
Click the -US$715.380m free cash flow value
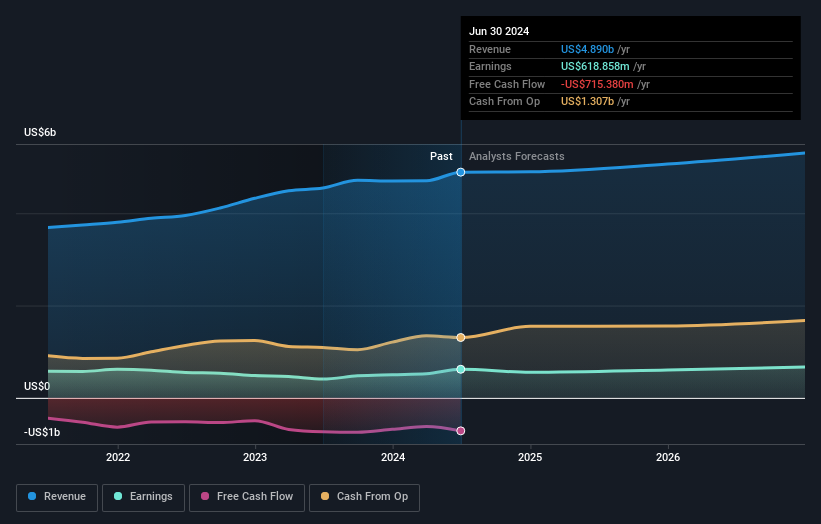pyautogui.click(x=597, y=84)
